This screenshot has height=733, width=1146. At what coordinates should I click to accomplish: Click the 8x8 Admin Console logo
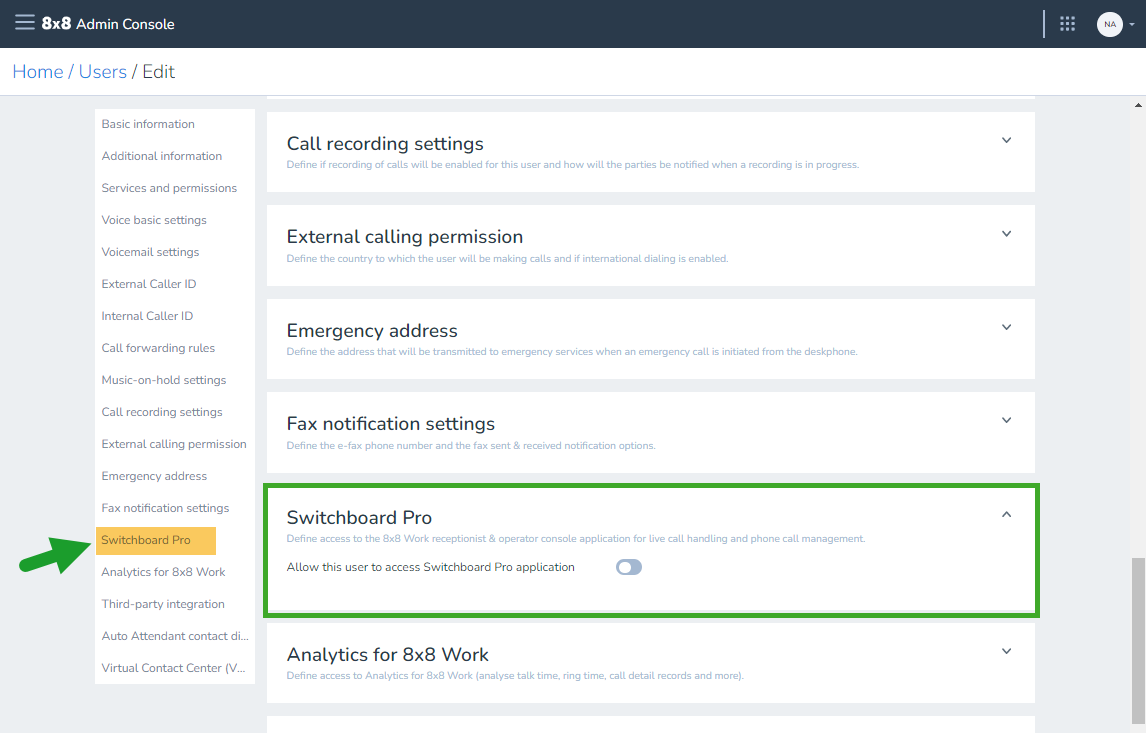[x=108, y=23]
